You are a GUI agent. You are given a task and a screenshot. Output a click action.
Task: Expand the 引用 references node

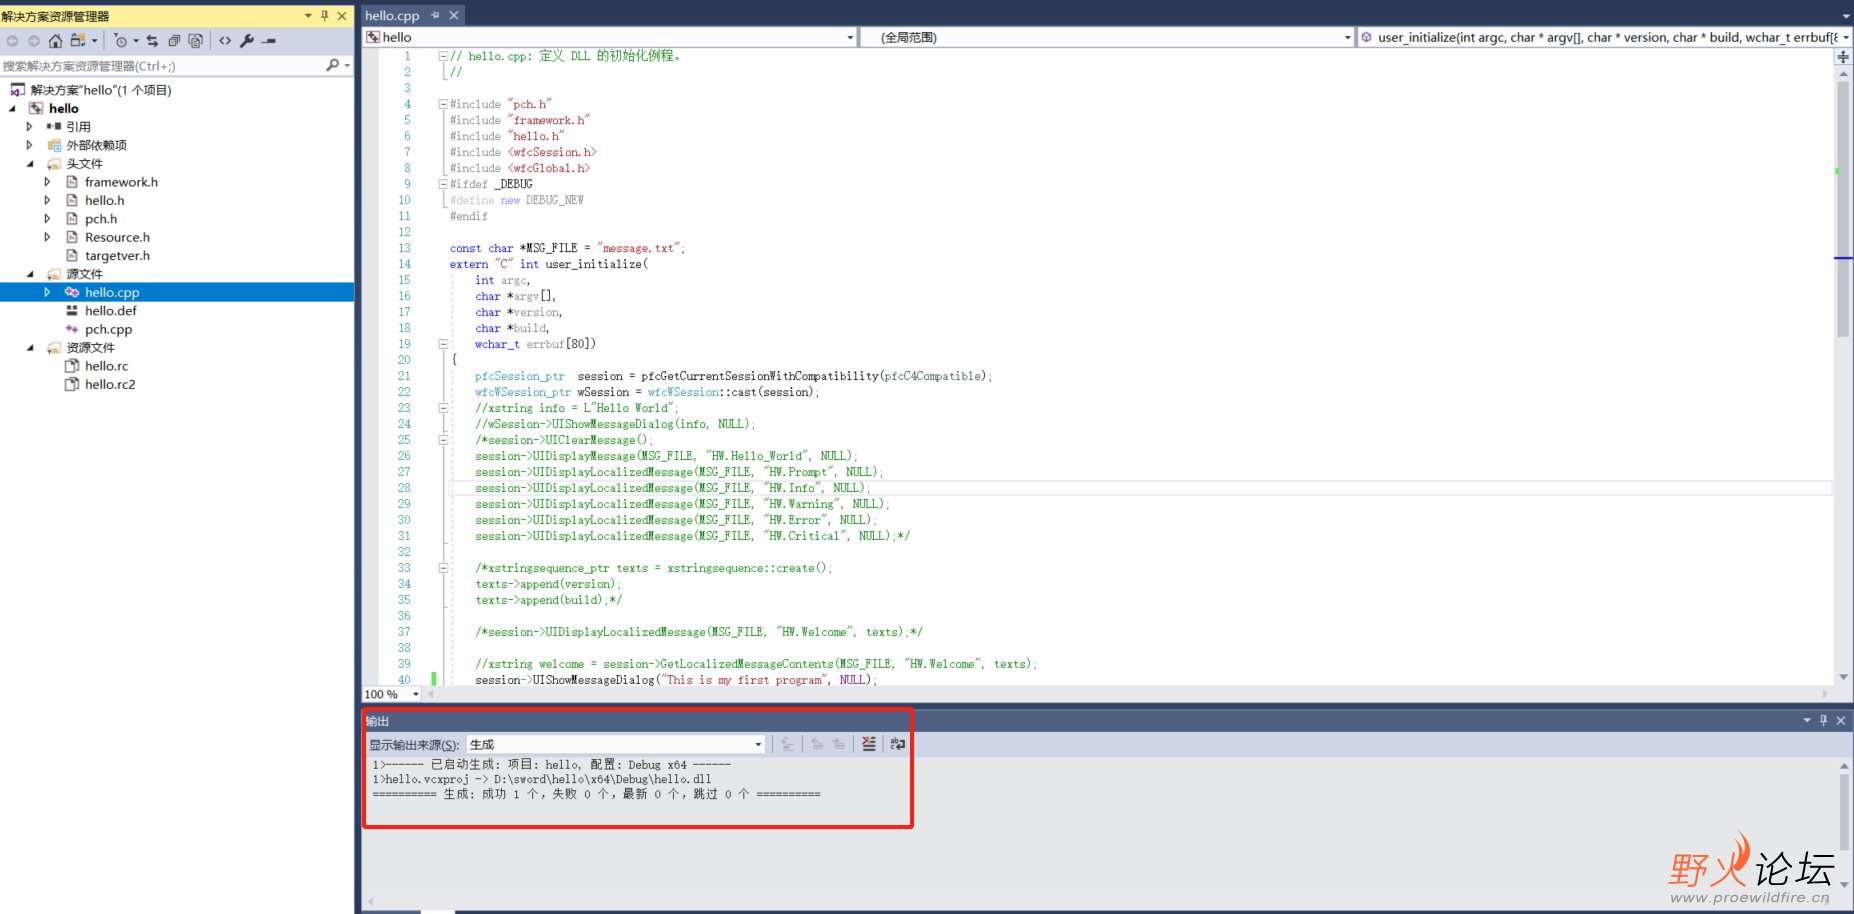tap(29, 127)
